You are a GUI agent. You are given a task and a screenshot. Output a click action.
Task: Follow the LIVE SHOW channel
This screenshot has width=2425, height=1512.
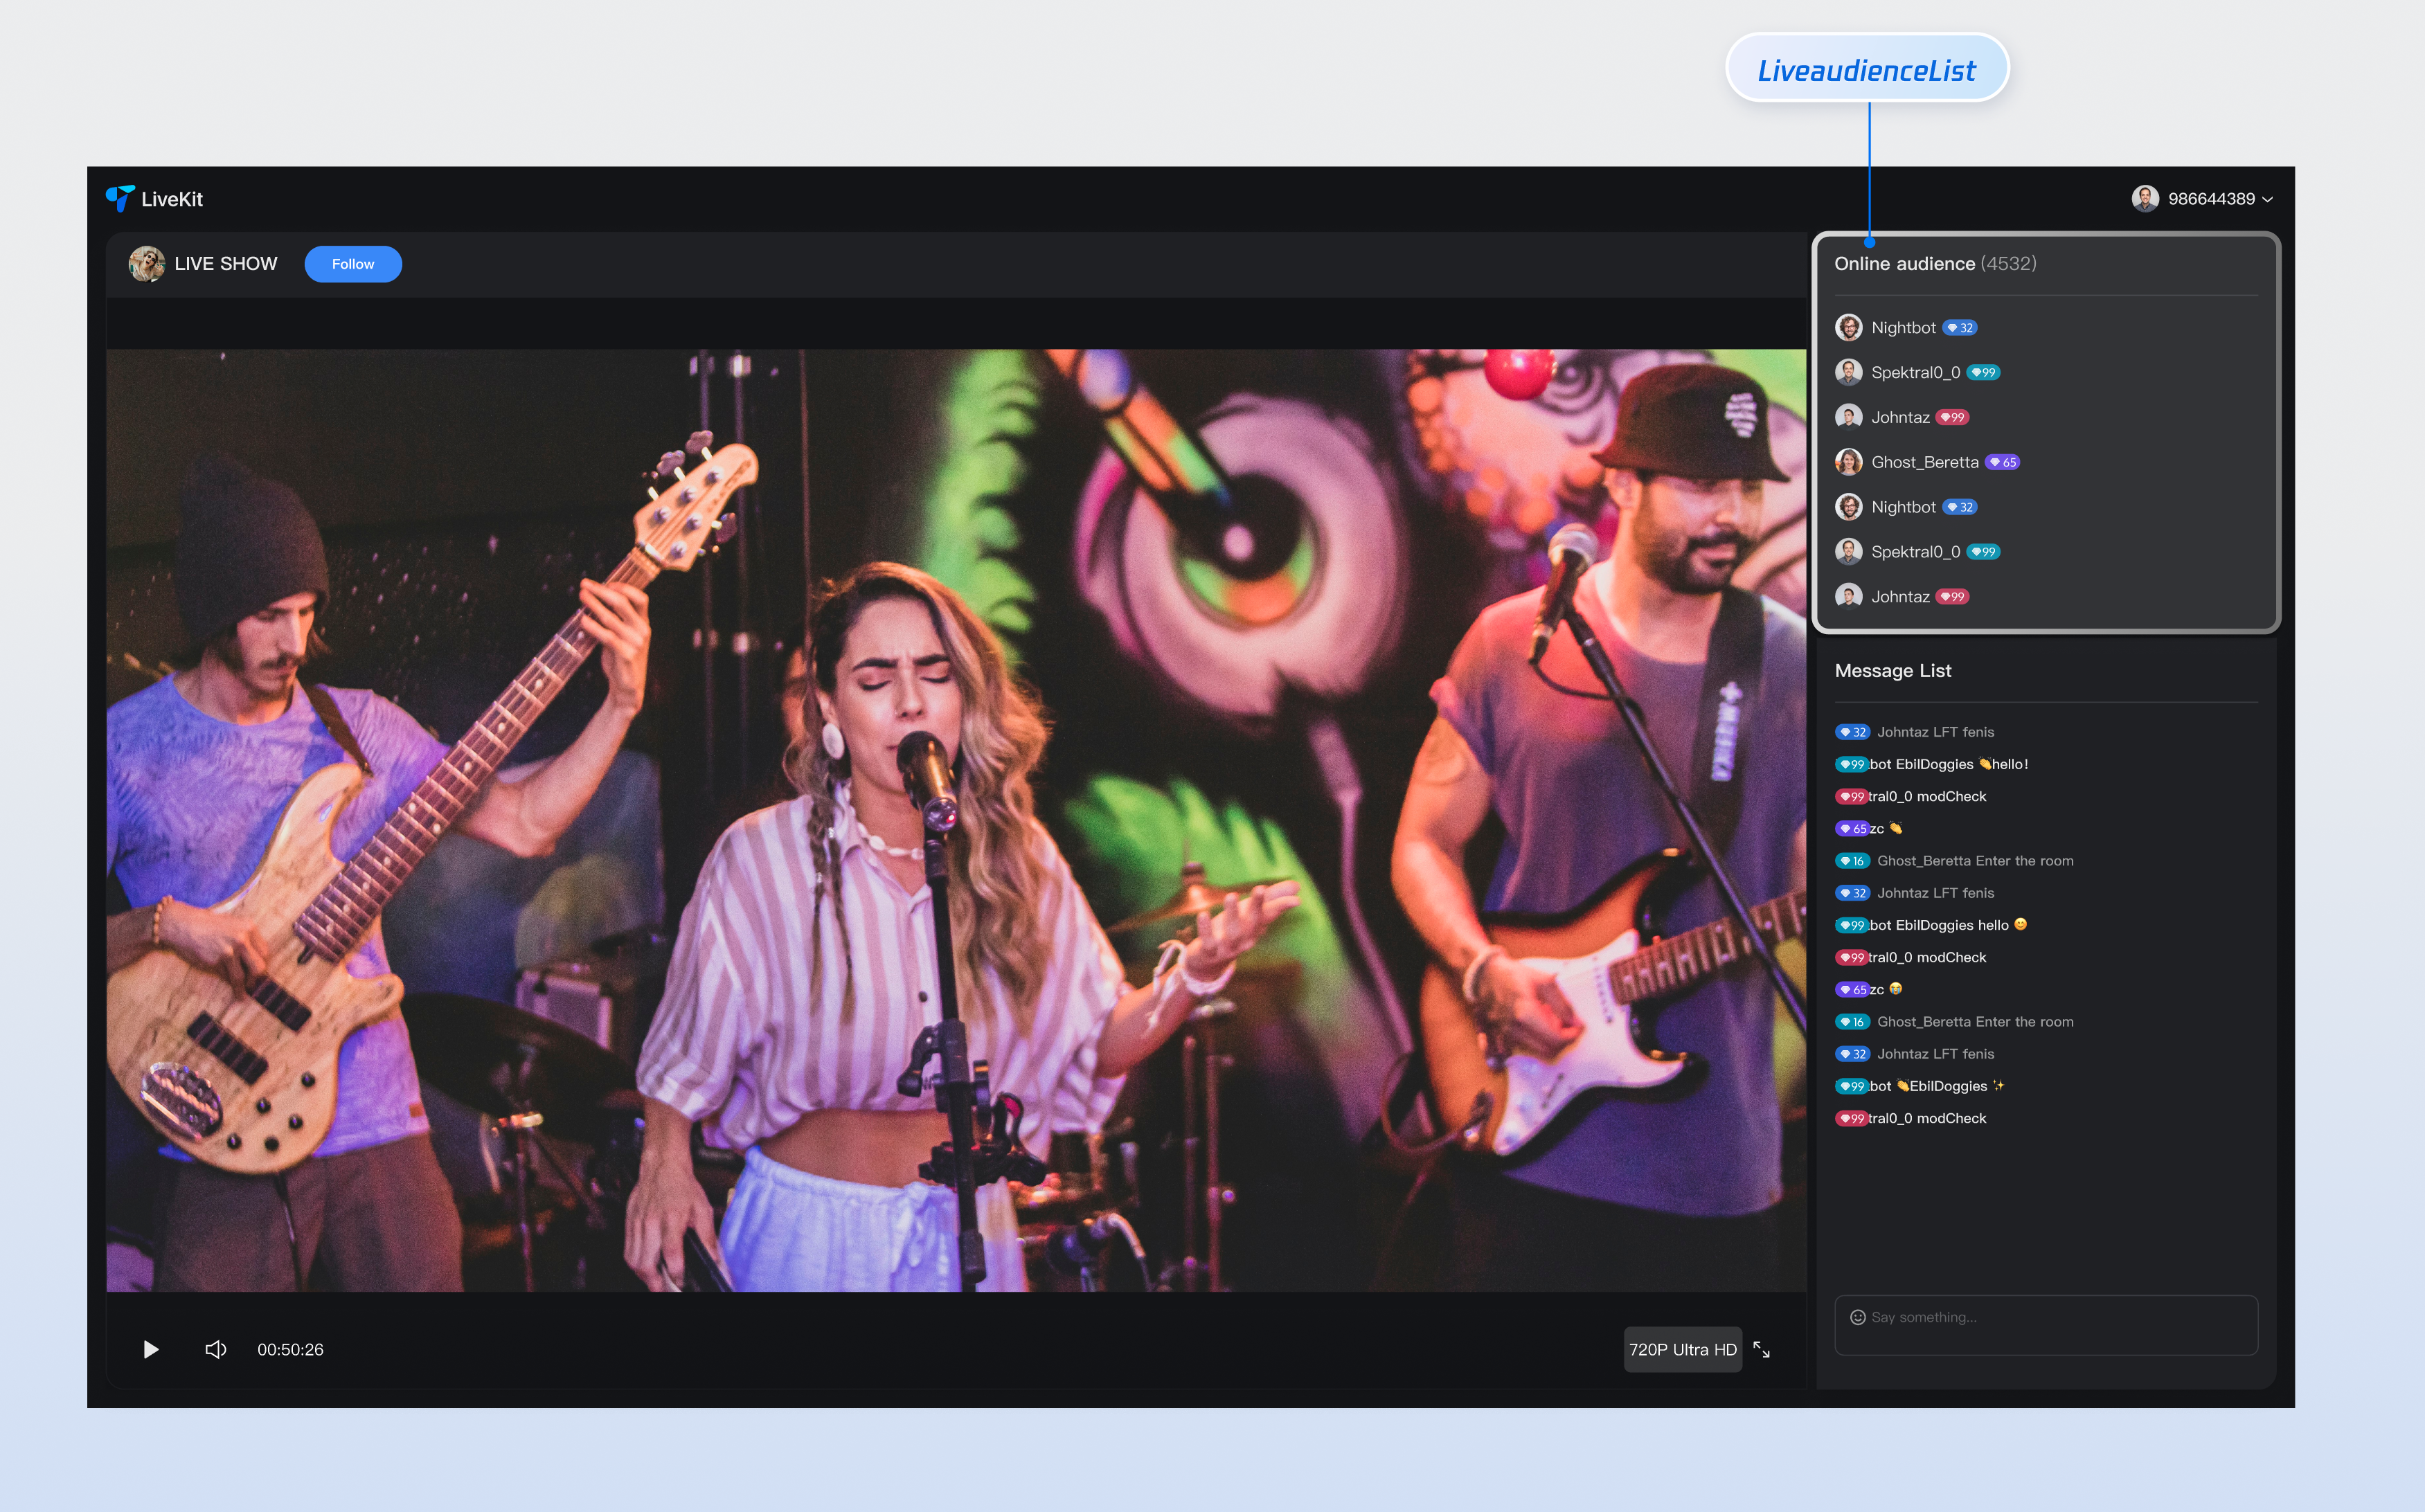(x=353, y=264)
